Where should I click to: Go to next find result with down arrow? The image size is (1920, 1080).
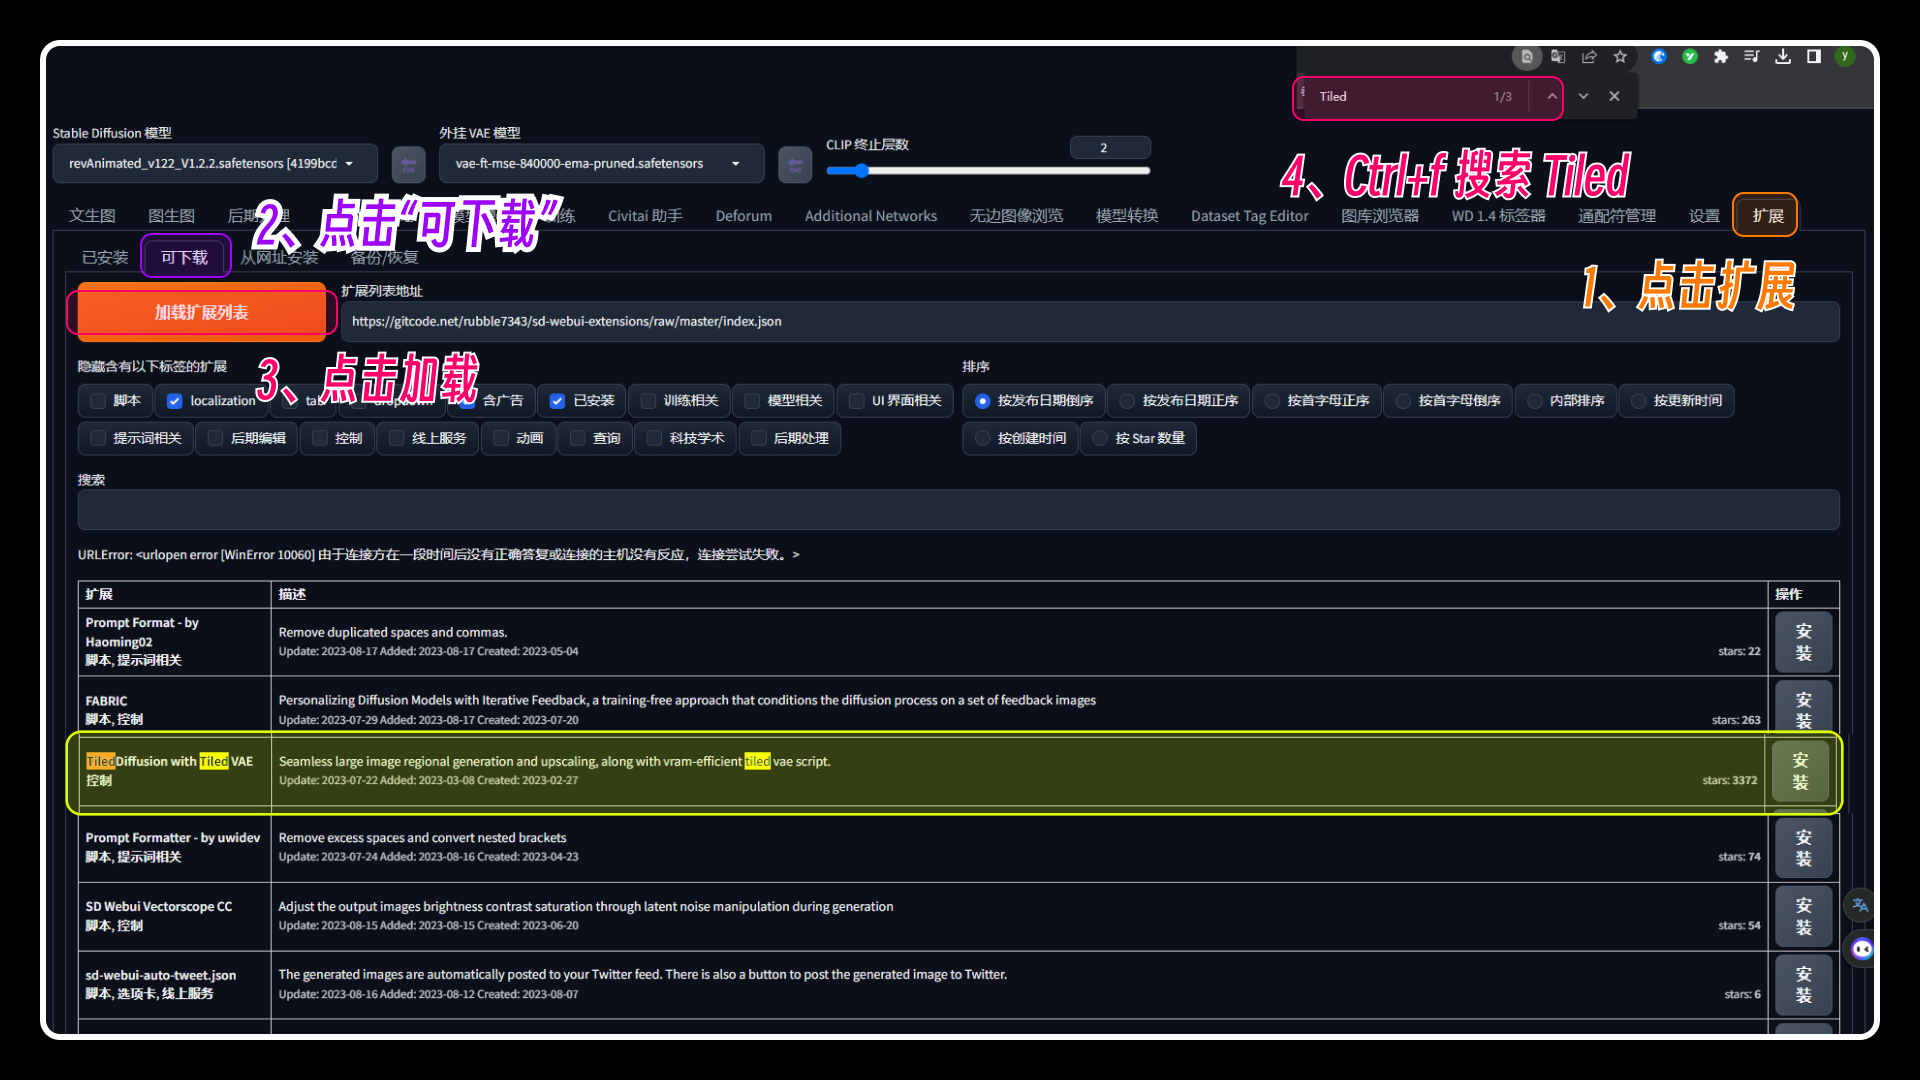(x=1583, y=96)
